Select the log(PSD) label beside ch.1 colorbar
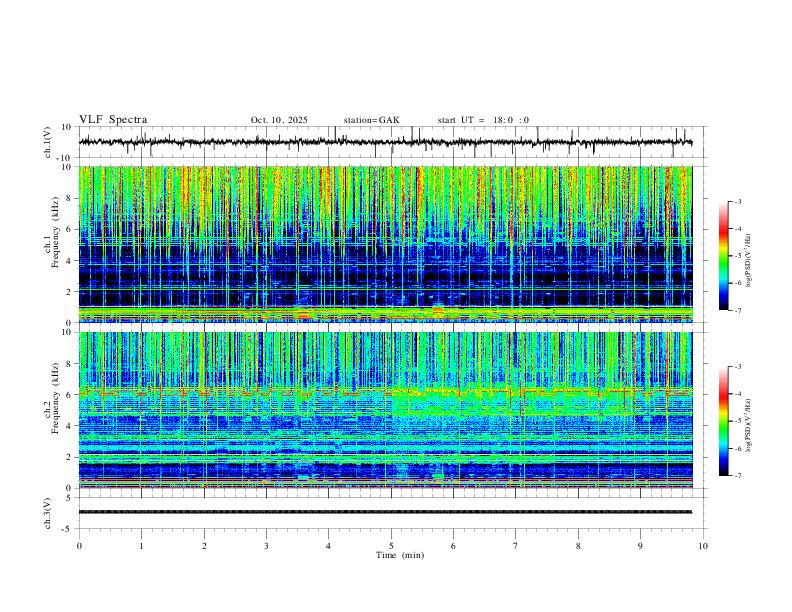The height and width of the screenshot is (612, 792). [x=748, y=261]
